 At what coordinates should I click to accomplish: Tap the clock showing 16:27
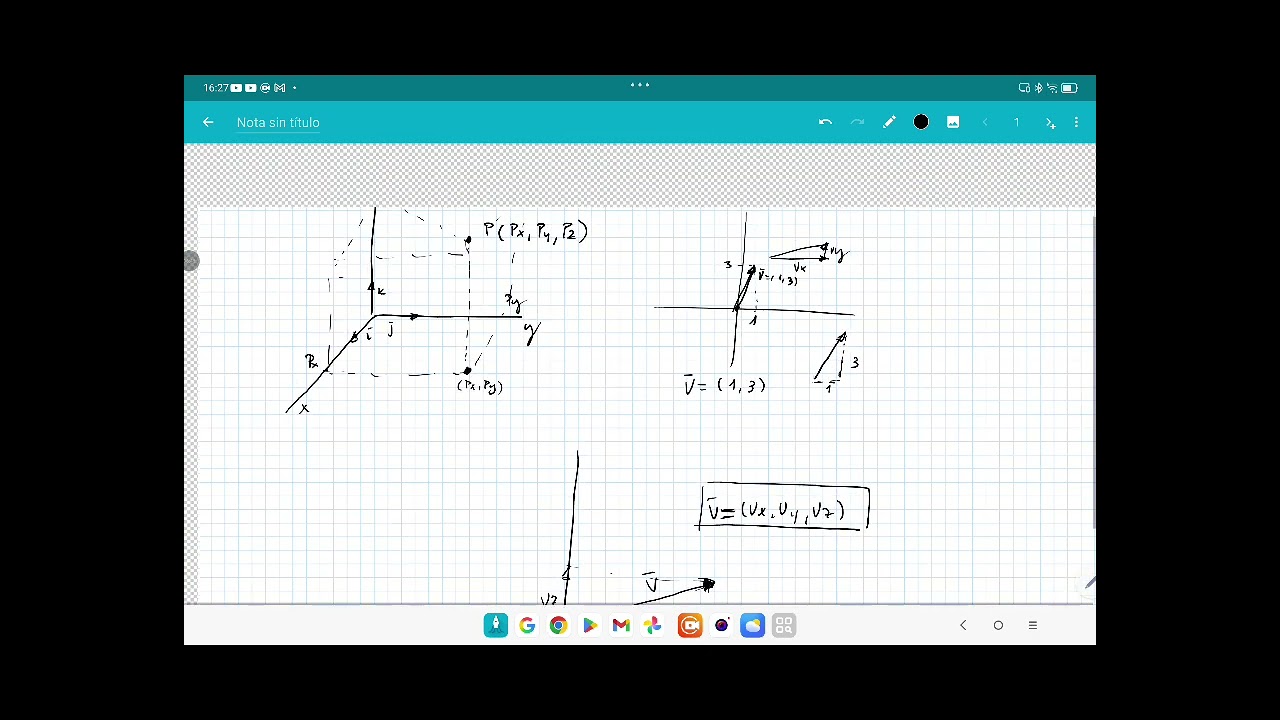215,88
